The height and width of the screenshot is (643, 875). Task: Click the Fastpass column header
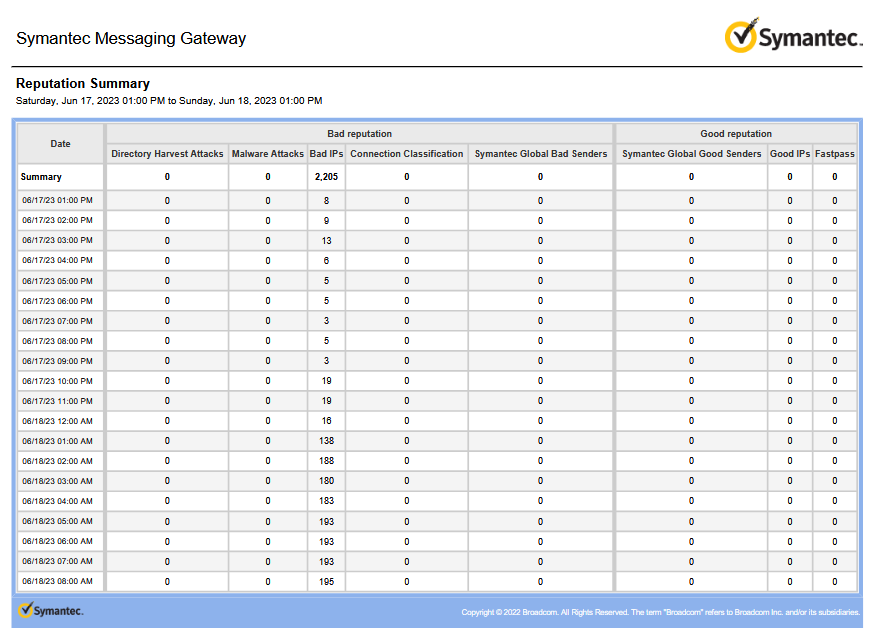pos(834,153)
